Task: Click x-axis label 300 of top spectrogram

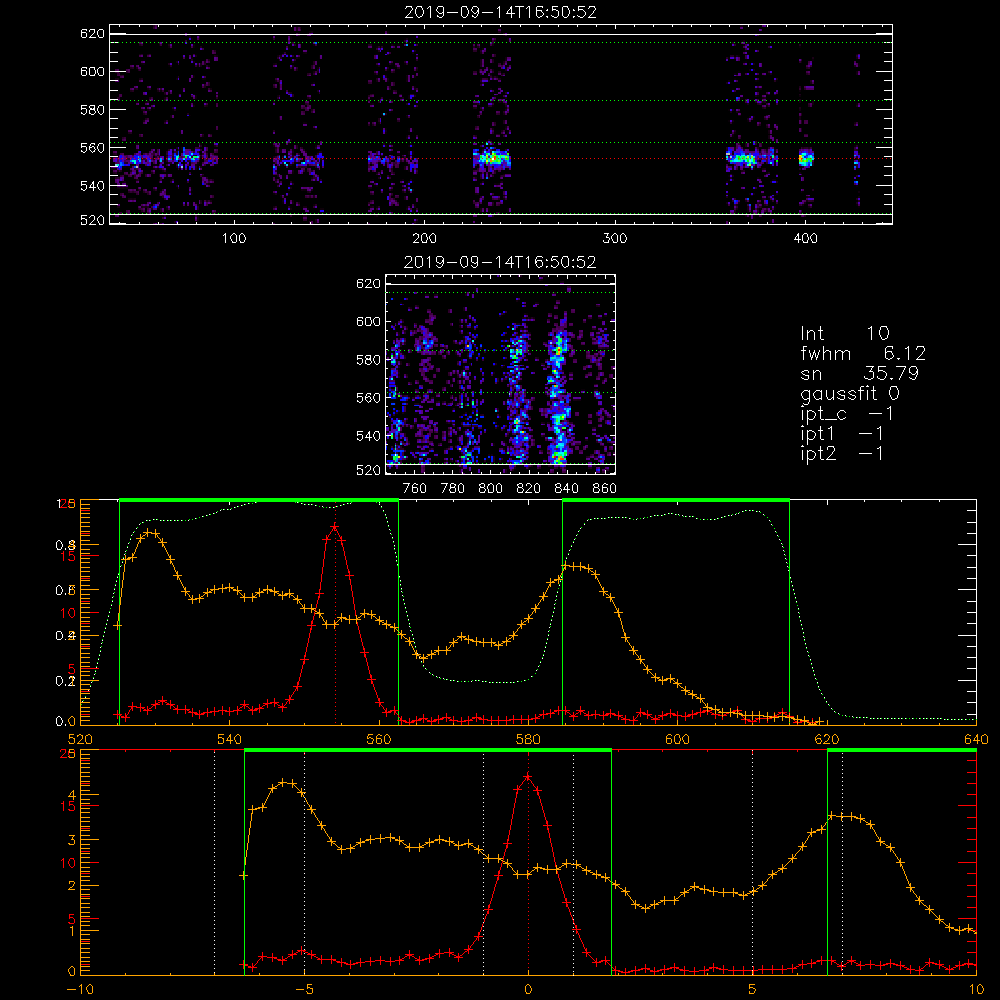Action: click(615, 238)
